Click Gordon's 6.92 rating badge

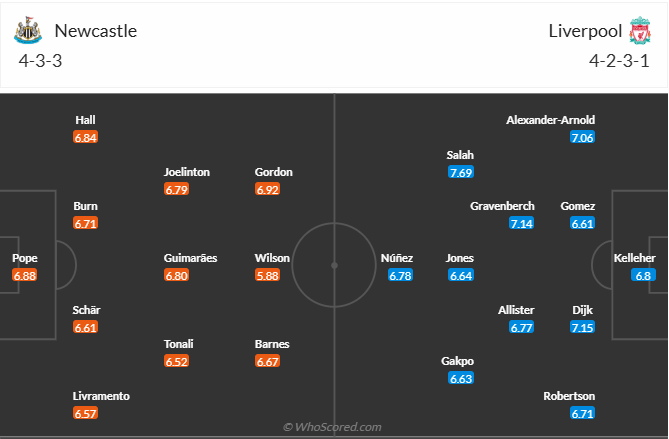coord(267,189)
